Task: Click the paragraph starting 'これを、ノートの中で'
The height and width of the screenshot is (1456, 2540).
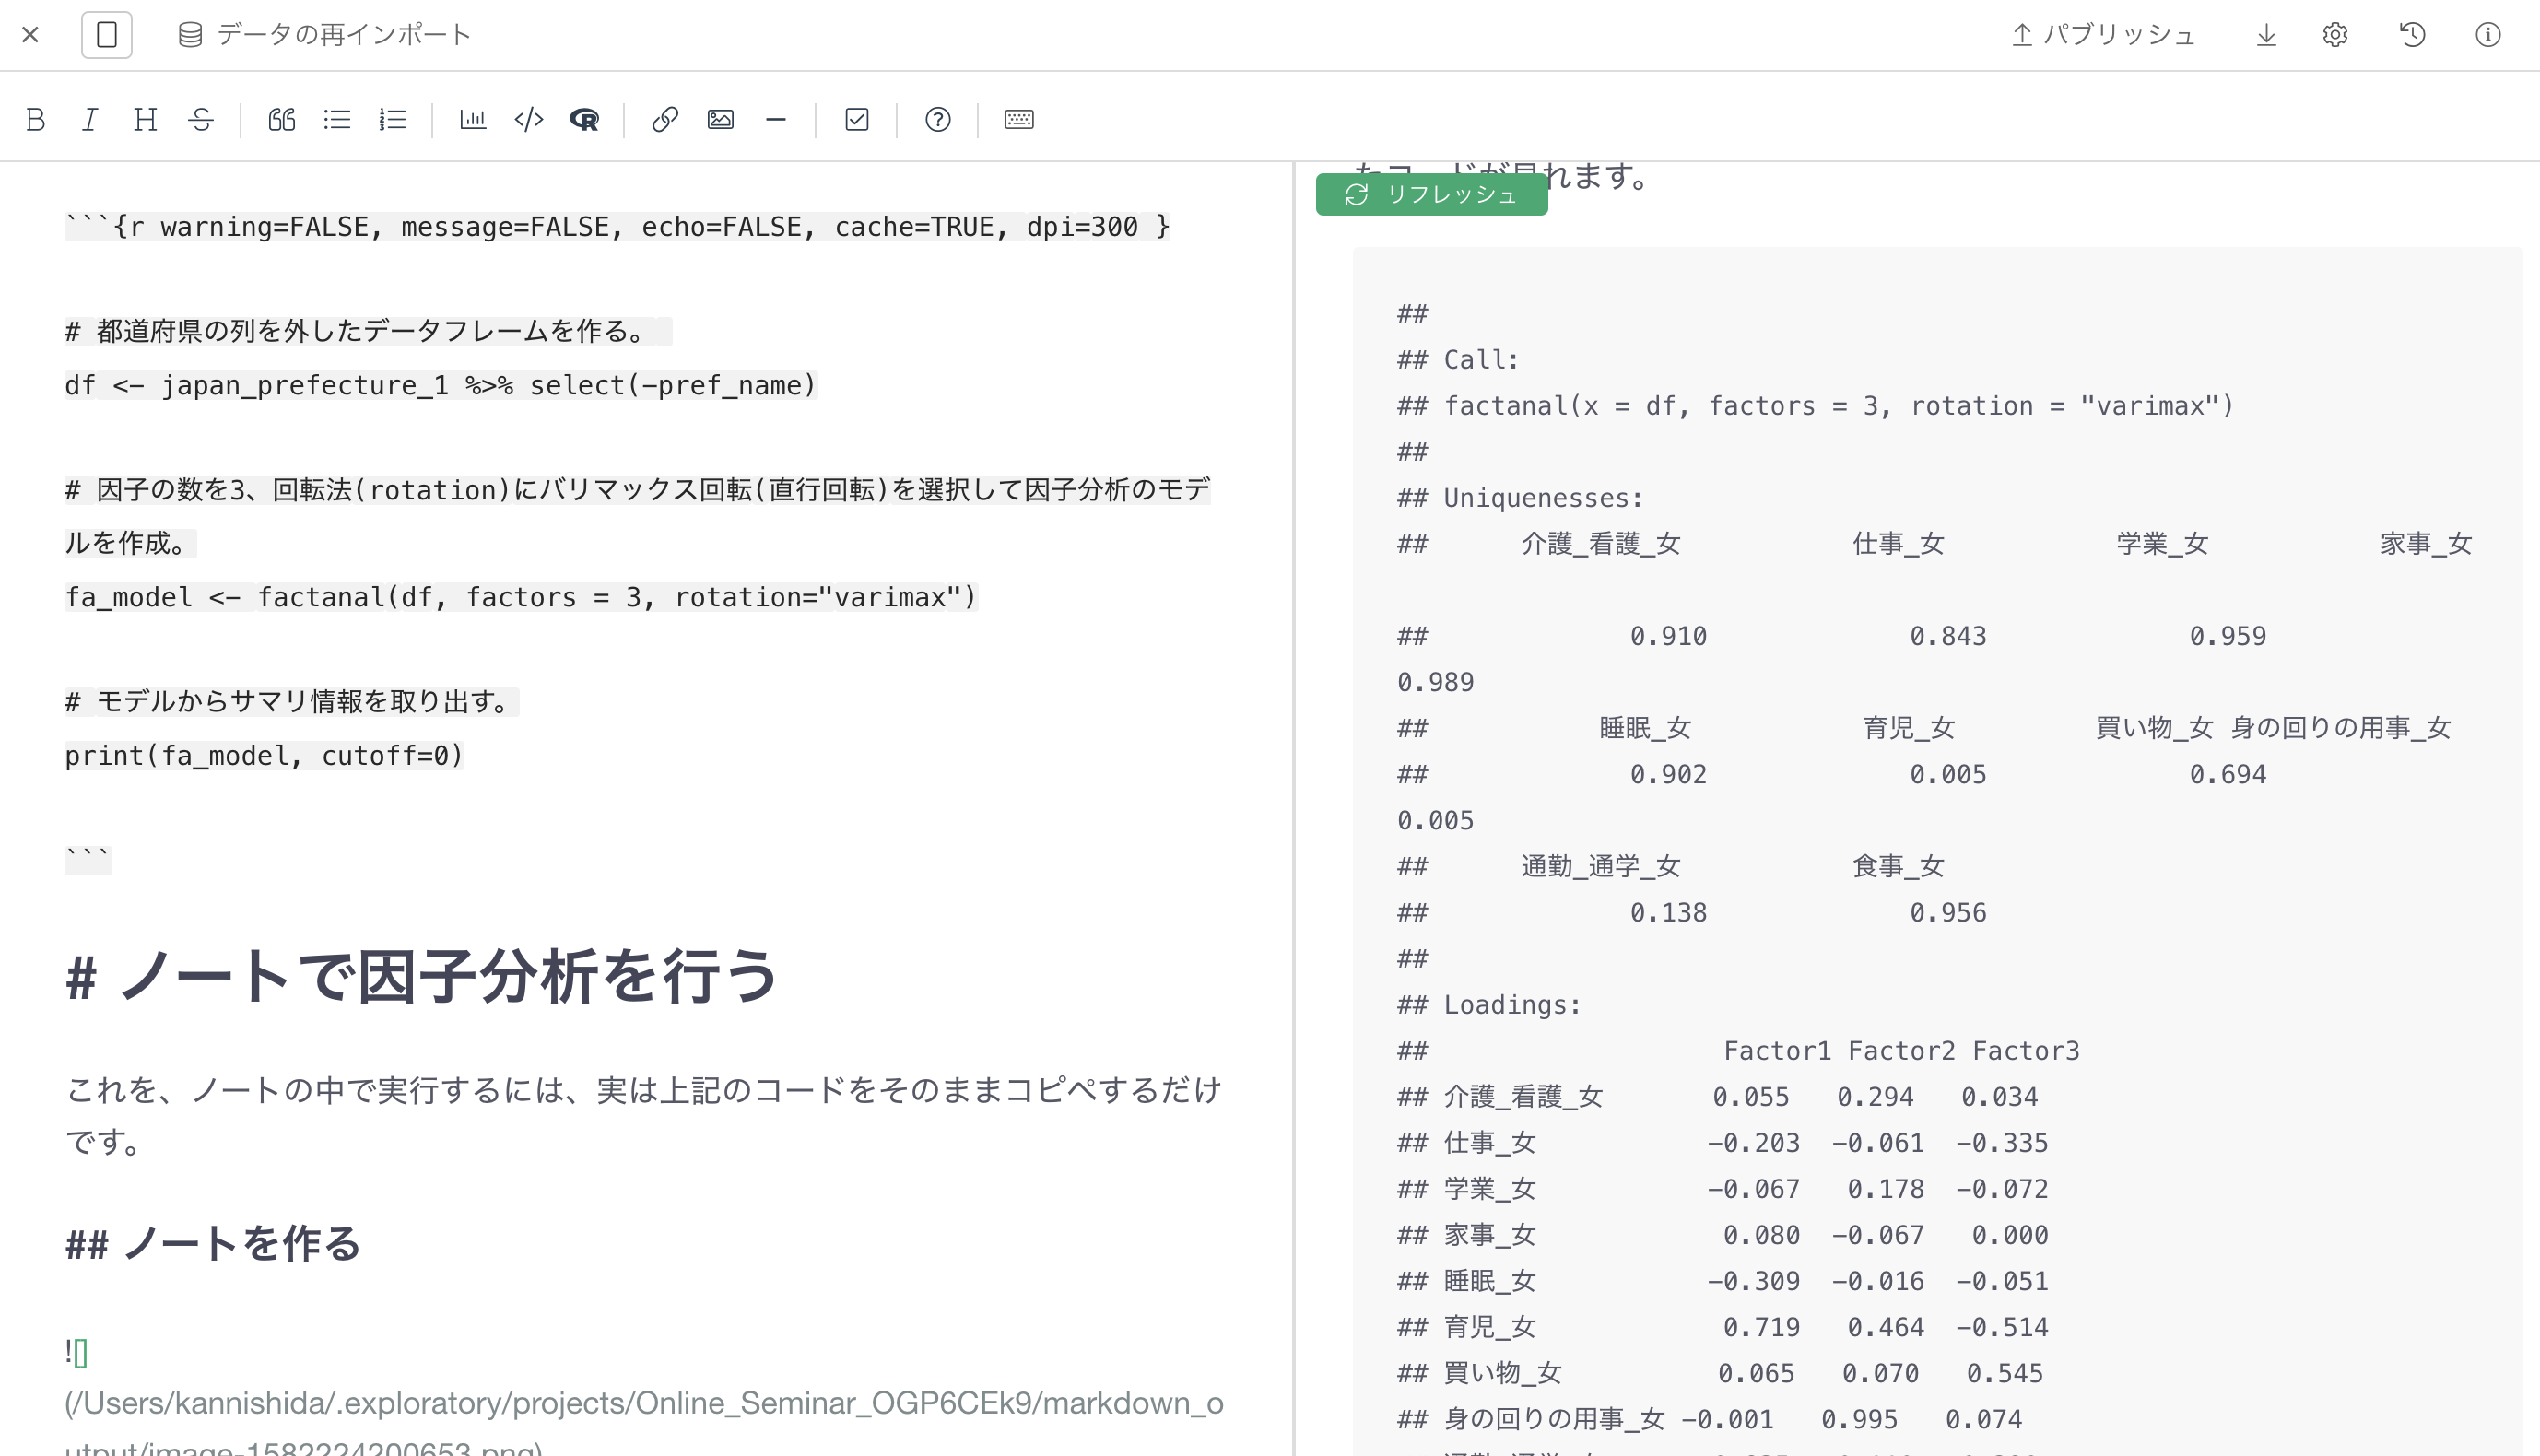Action: tap(644, 1116)
